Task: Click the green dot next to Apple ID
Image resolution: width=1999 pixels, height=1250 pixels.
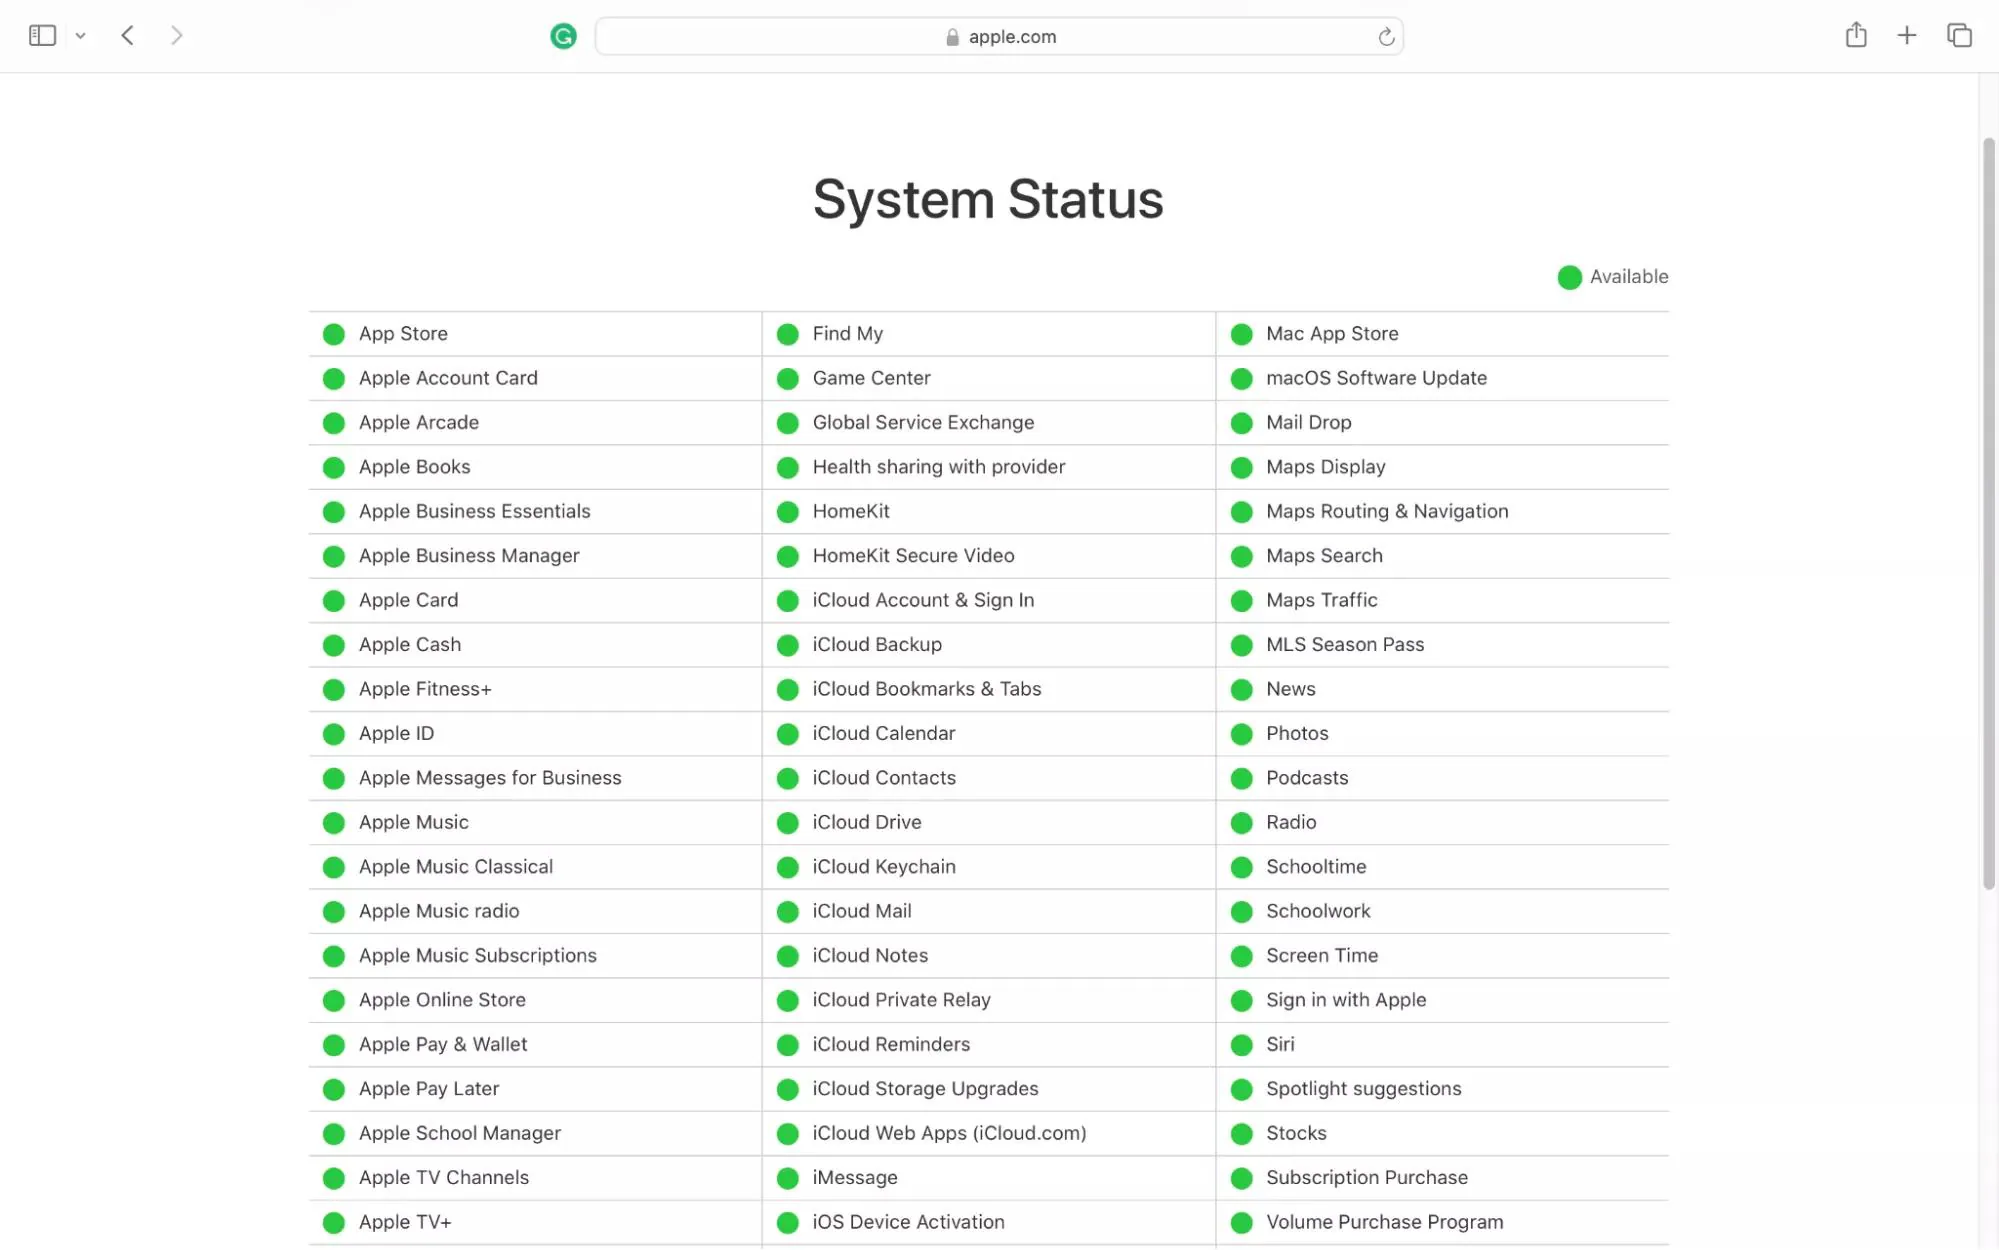Action: click(334, 734)
